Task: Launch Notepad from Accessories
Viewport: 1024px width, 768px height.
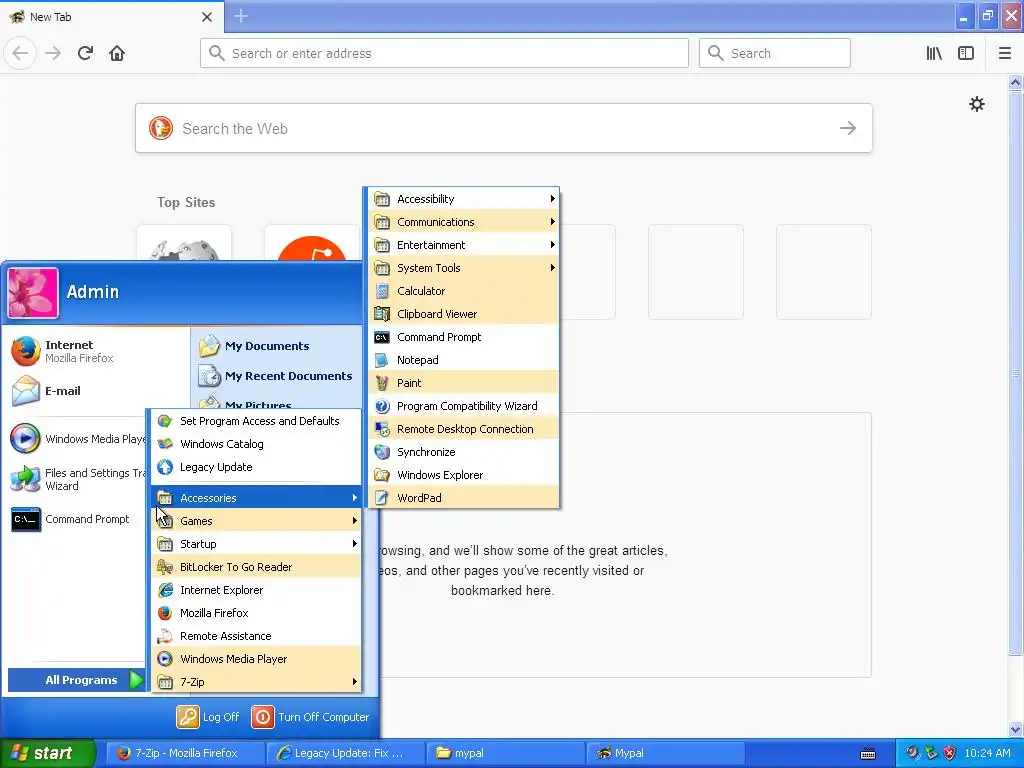Action: point(464,360)
